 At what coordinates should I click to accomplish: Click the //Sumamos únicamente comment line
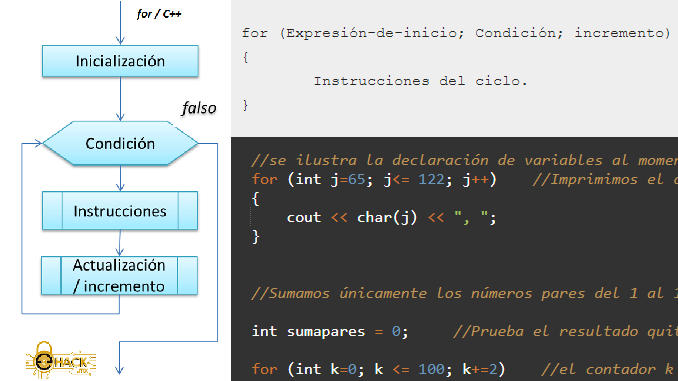pos(464,294)
